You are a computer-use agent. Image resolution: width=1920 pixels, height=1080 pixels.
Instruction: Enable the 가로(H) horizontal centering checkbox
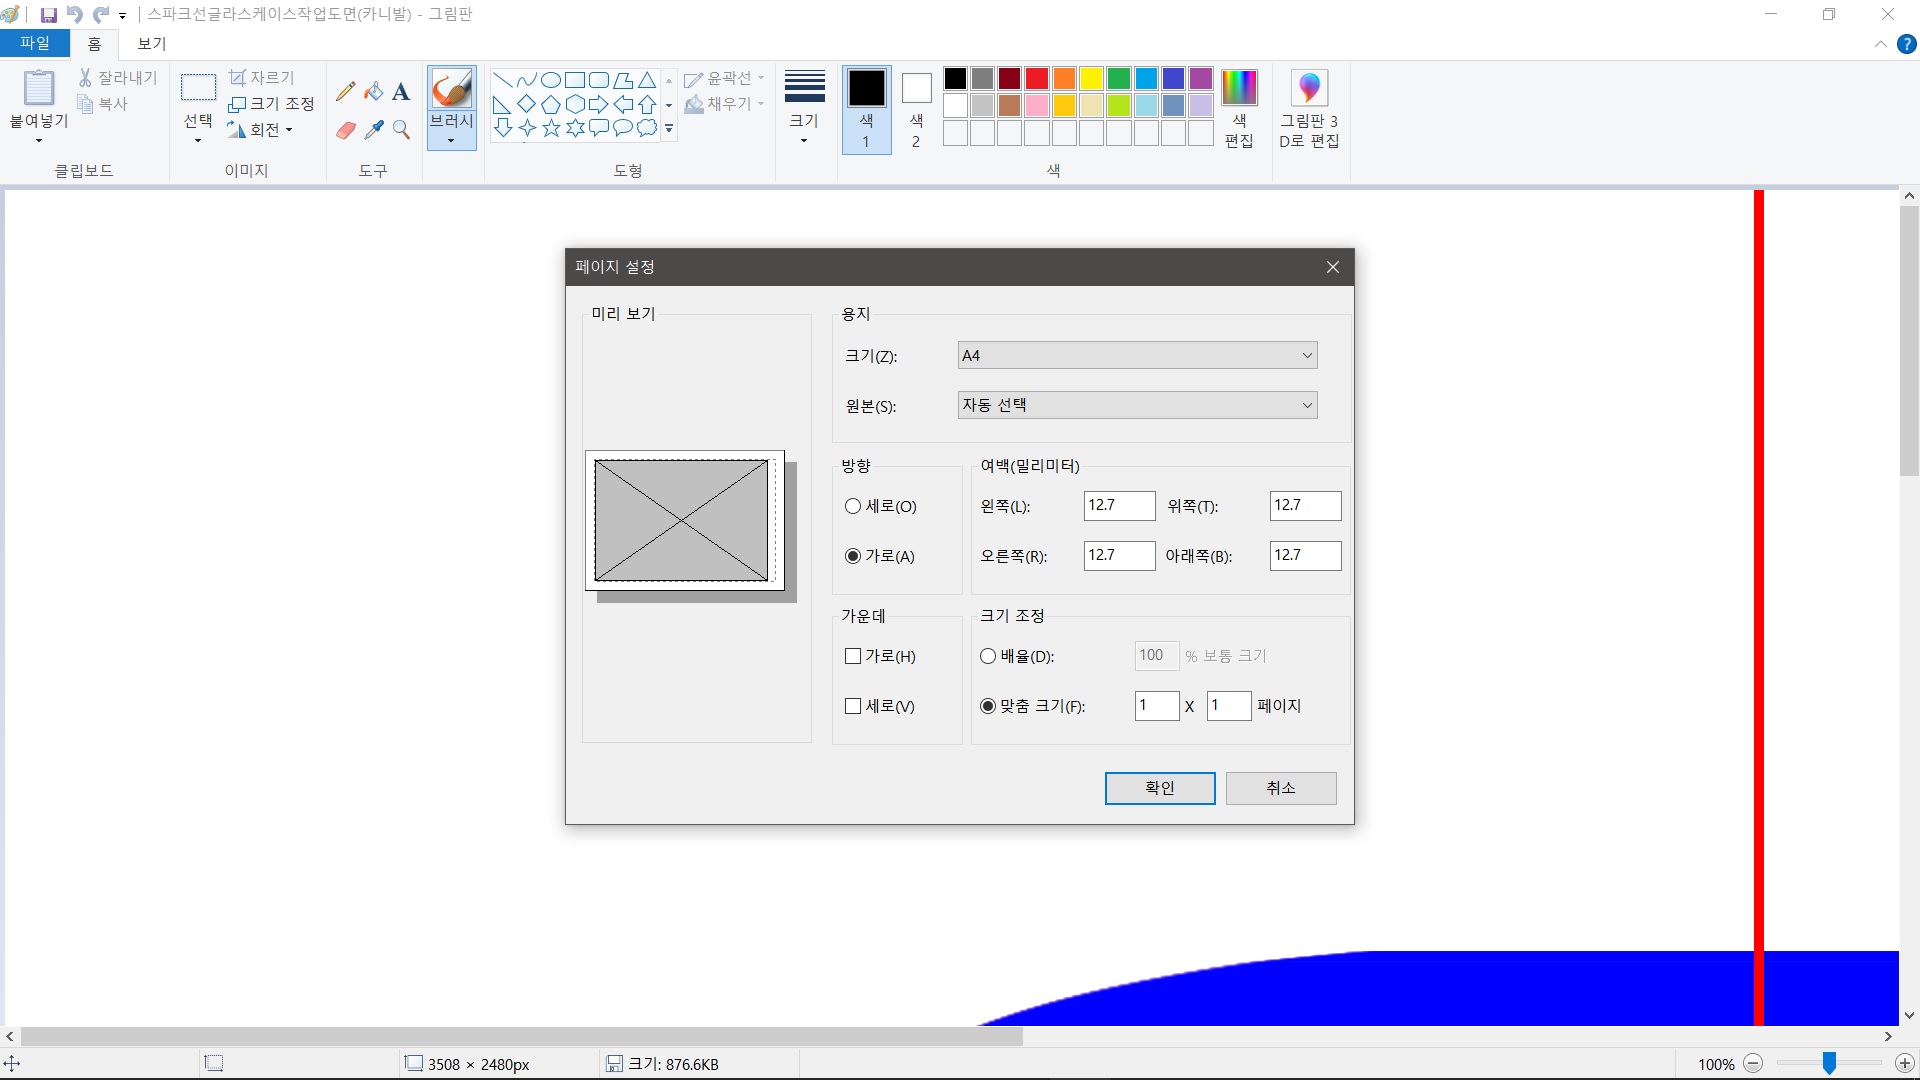click(853, 656)
